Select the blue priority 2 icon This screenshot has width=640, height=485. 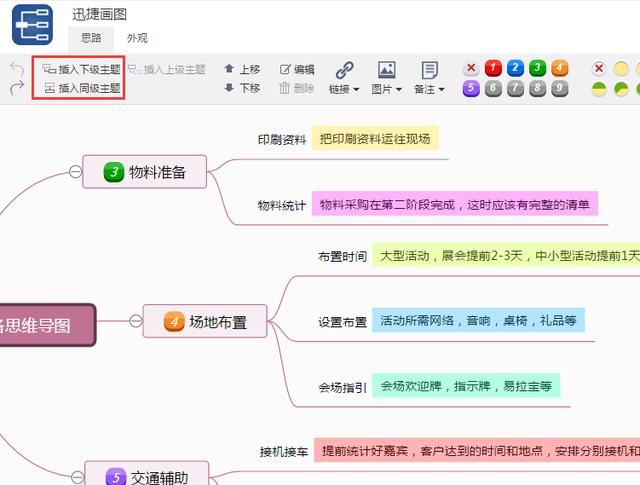tap(515, 68)
